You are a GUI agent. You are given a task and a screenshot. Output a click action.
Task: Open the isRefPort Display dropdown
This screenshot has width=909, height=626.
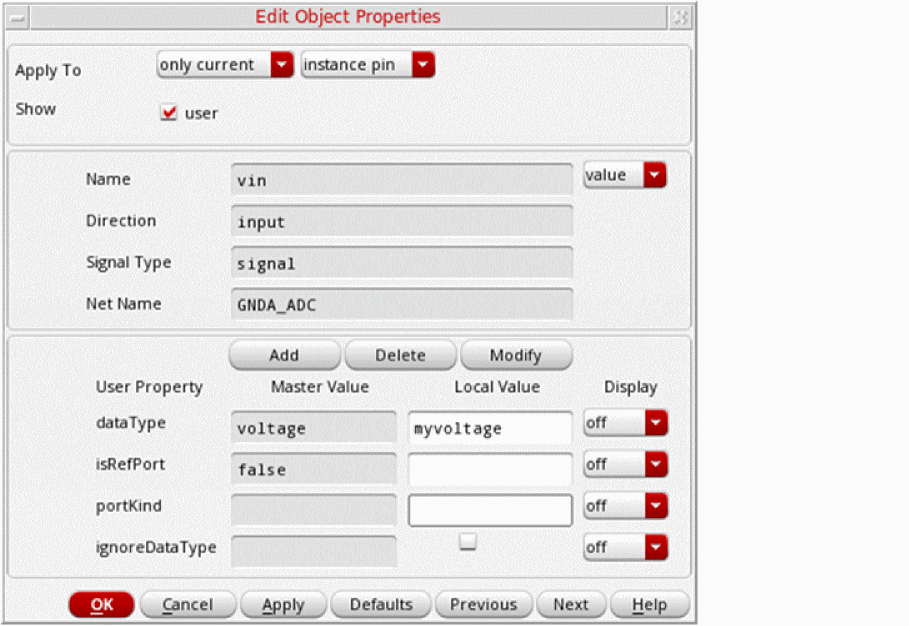click(x=626, y=464)
